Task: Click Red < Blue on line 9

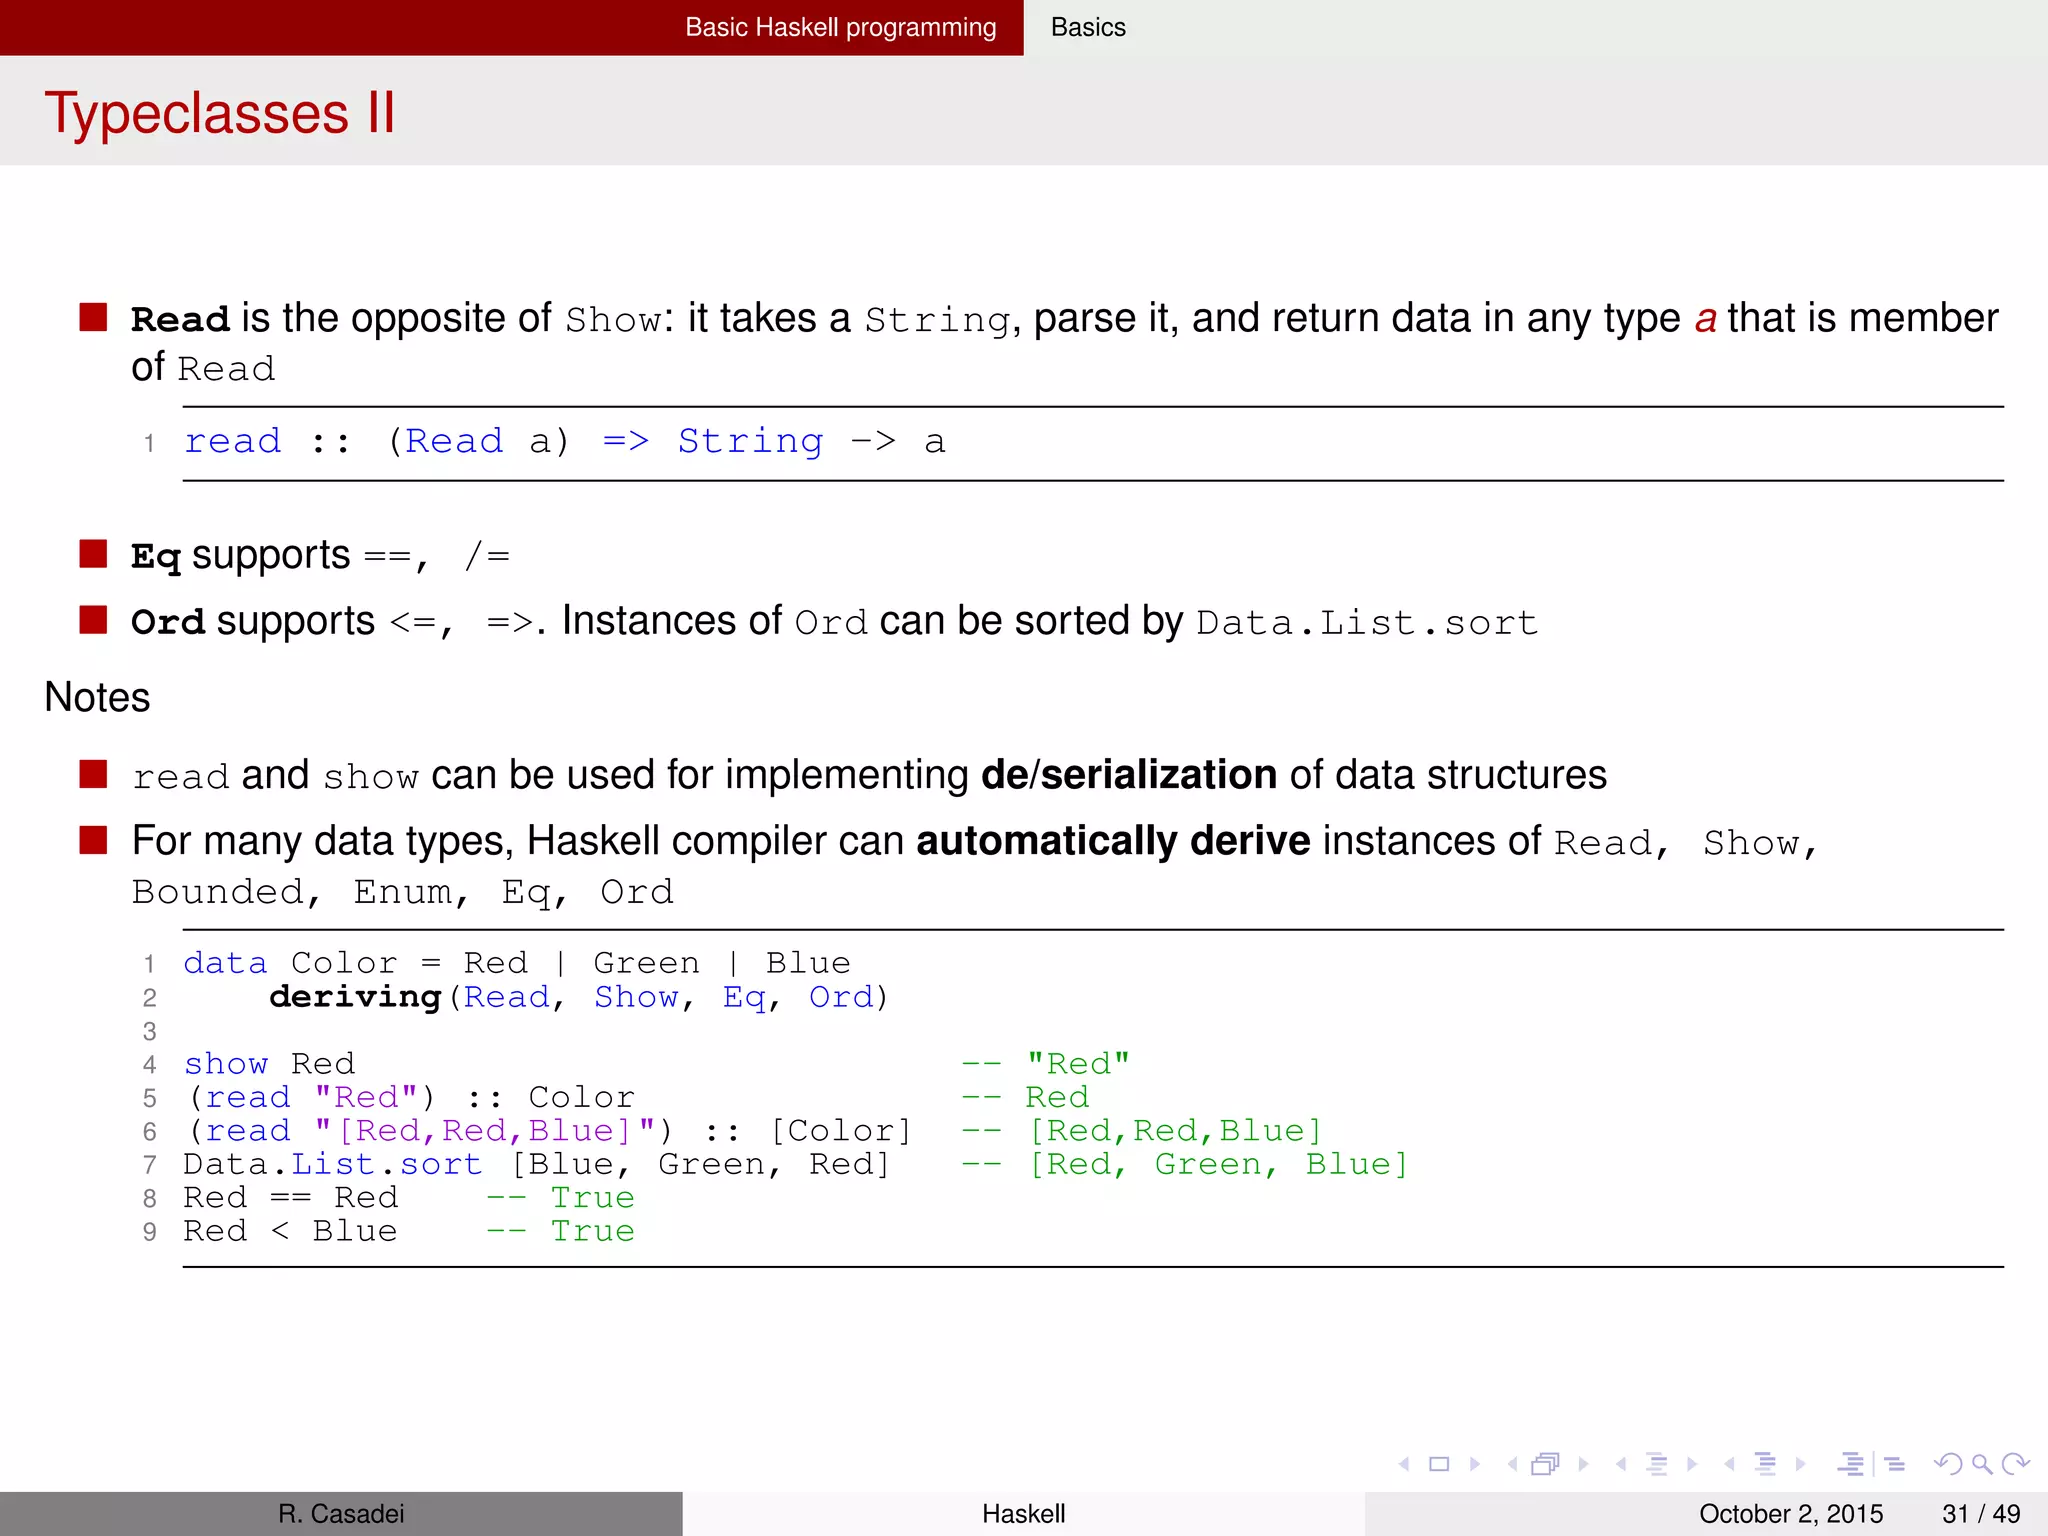Action: click(290, 1232)
